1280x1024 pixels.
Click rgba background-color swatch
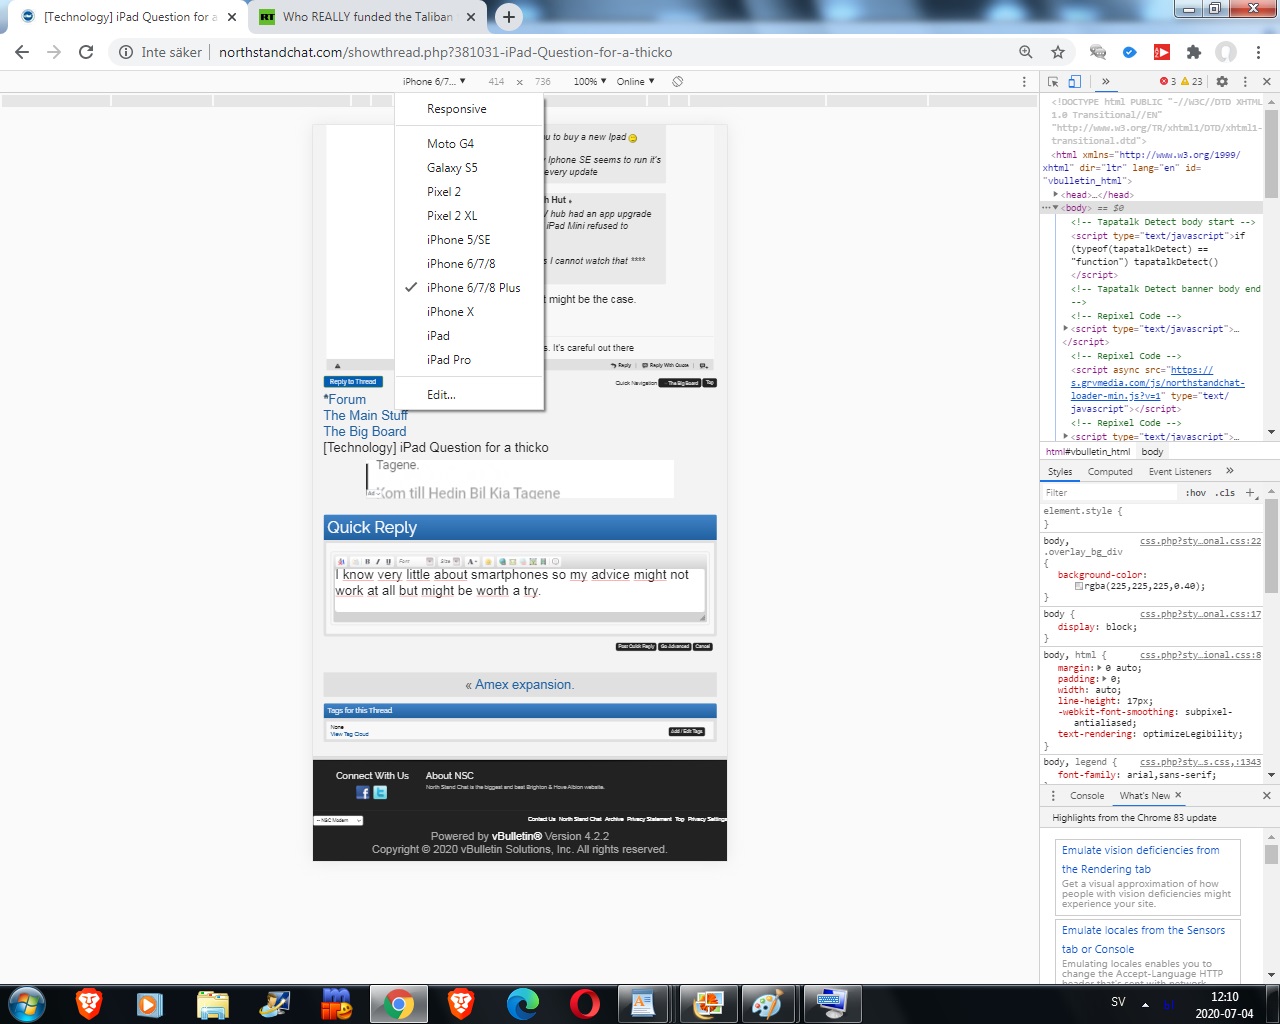tap(1079, 587)
